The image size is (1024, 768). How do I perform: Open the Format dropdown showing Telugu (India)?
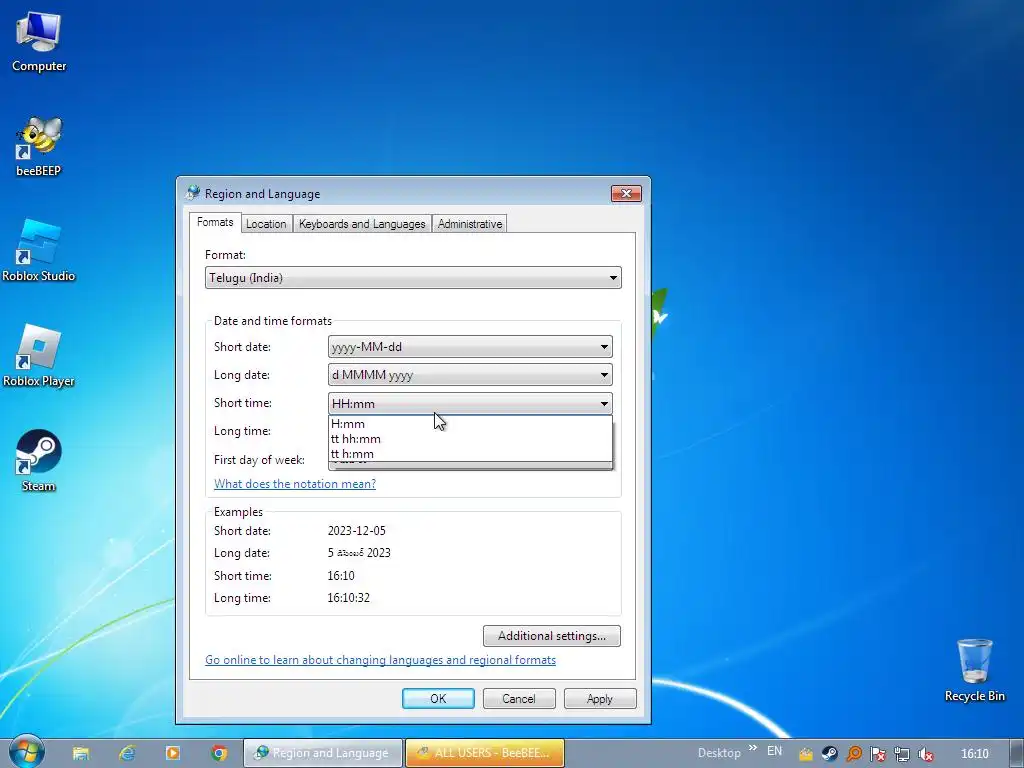[x=413, y=278]
